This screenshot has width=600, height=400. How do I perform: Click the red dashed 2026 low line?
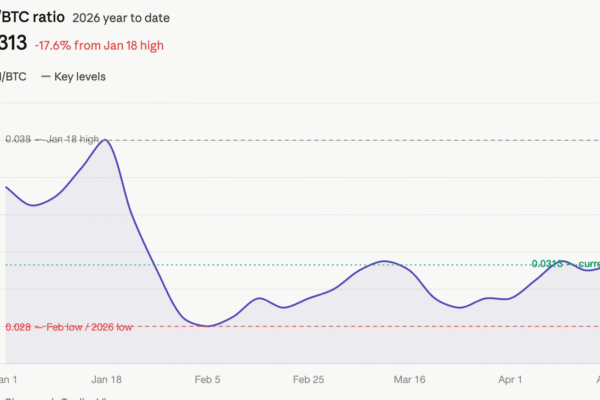point(400,327)
